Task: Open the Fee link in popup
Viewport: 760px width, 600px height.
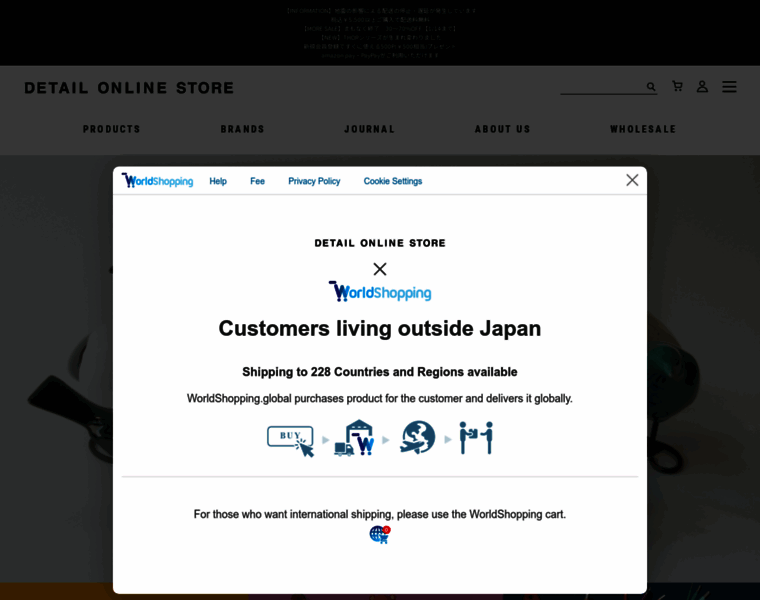Action: [257, 181]
